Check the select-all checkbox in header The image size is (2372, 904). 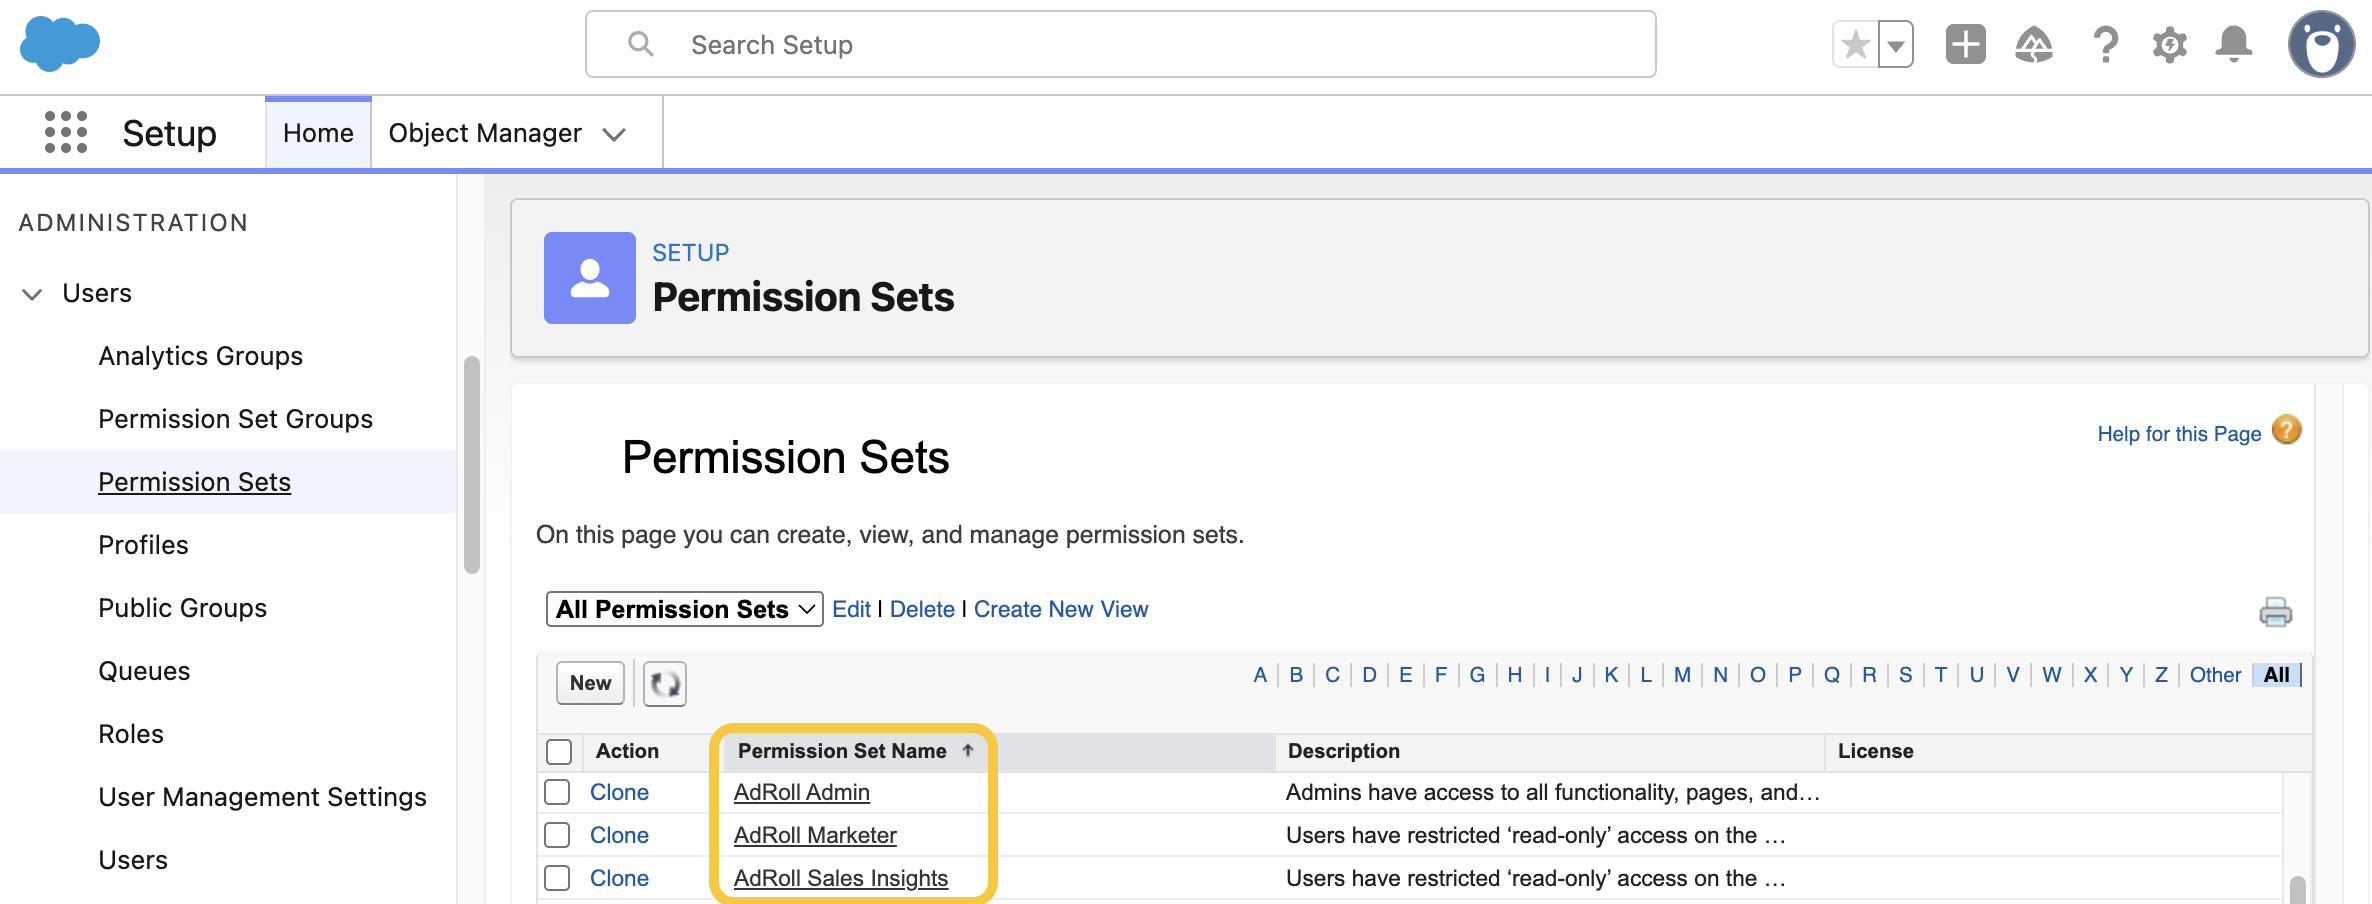(x=559, y=751)
